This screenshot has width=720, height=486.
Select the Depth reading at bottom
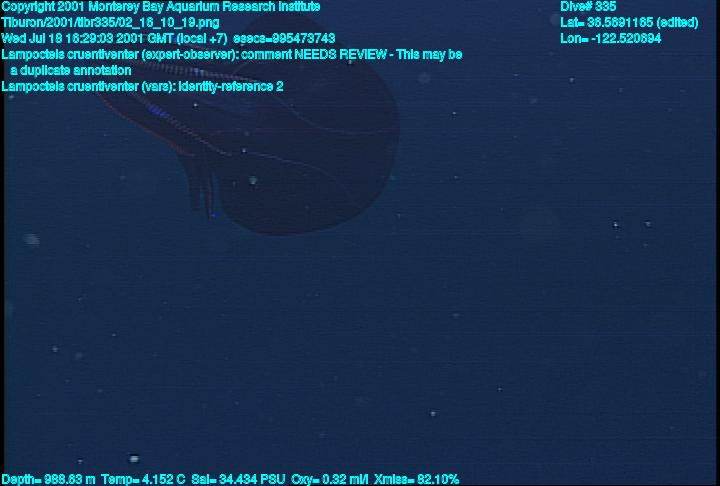pos(49,480)
